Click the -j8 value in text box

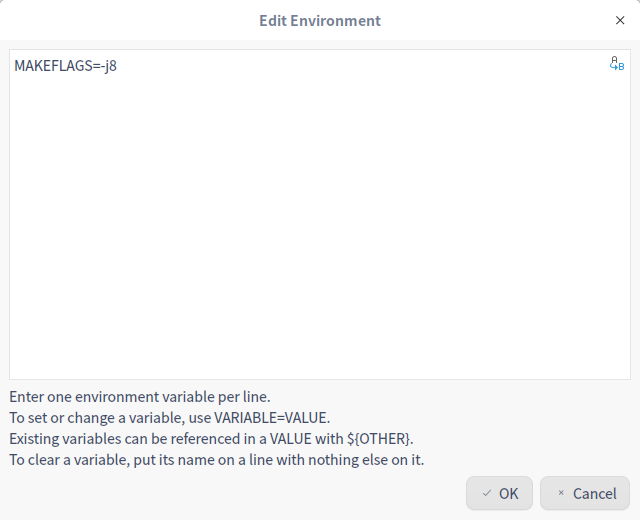pos(107,67)
